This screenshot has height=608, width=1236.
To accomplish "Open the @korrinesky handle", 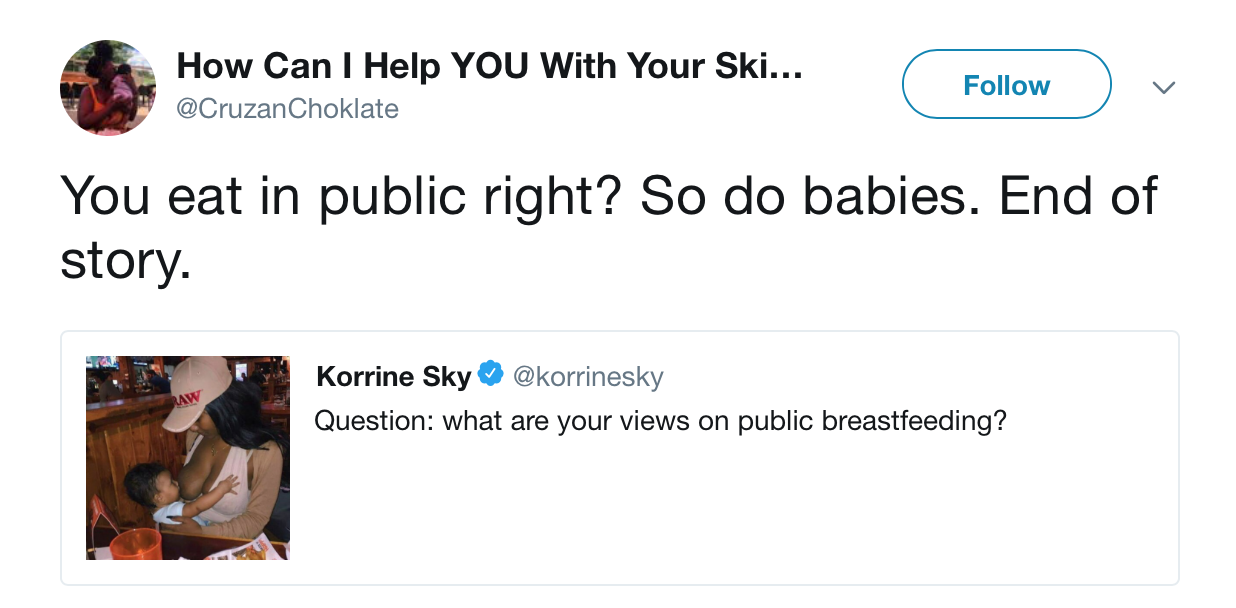I will (x=588, y=376).
